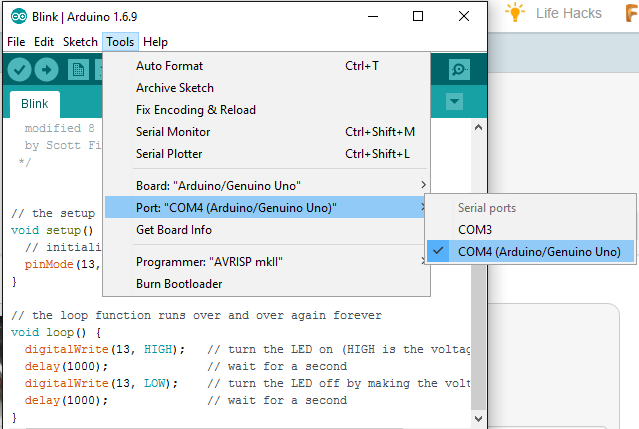Click the Life Hacks link in browser
The width and height of the screenshot is (639, 429).
568,13
